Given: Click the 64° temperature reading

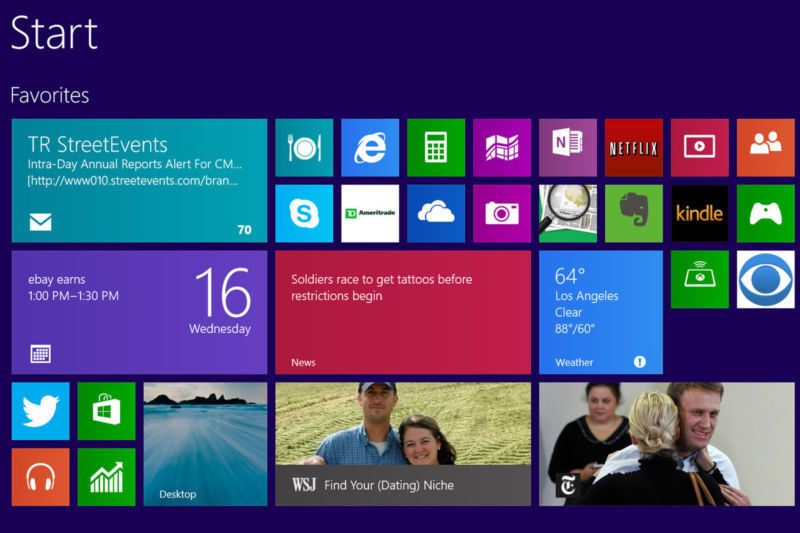Looking at the screenshot, I should pyautogui.click(x=569, y=276).
